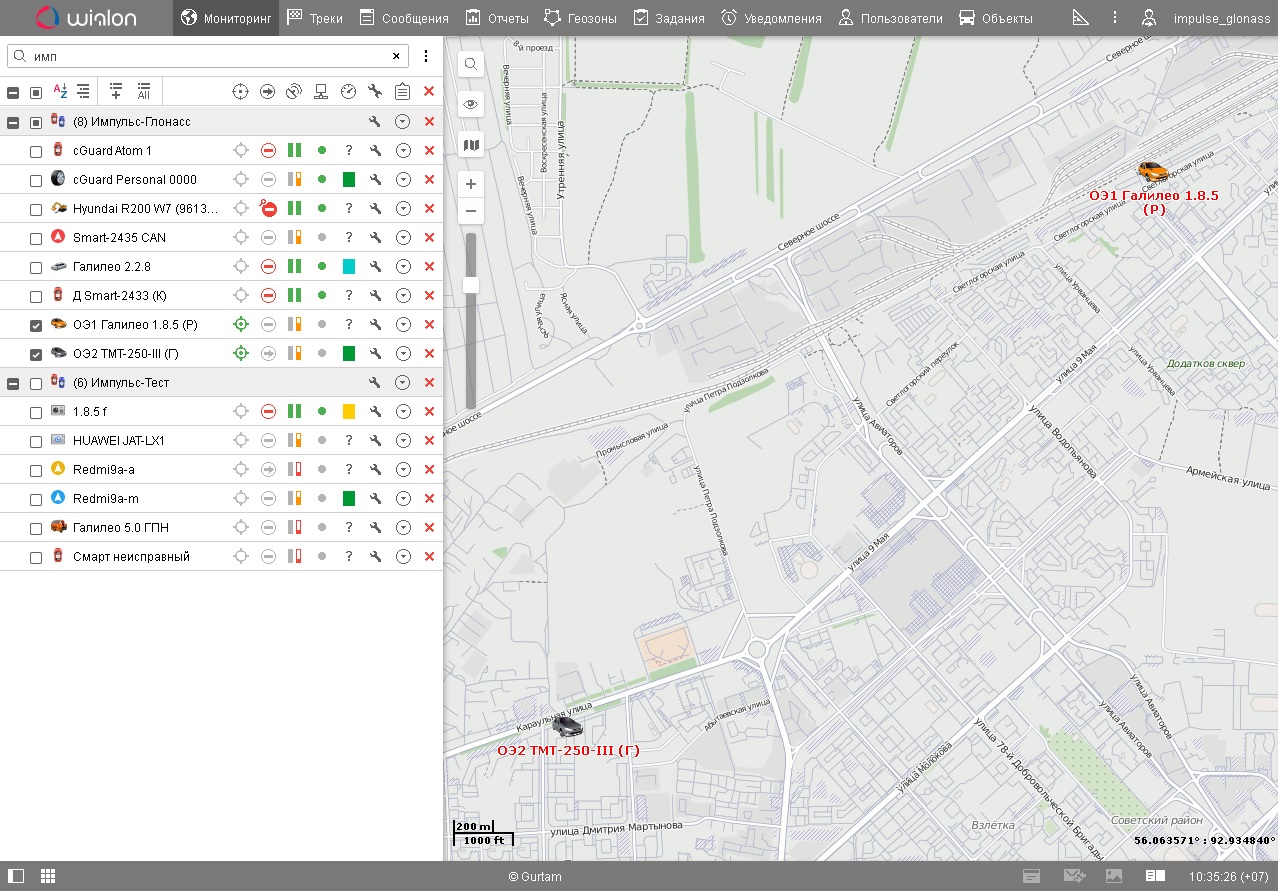Click the zoom in plus button
This screenshot has height=891, width=1278.
[471, 184]
